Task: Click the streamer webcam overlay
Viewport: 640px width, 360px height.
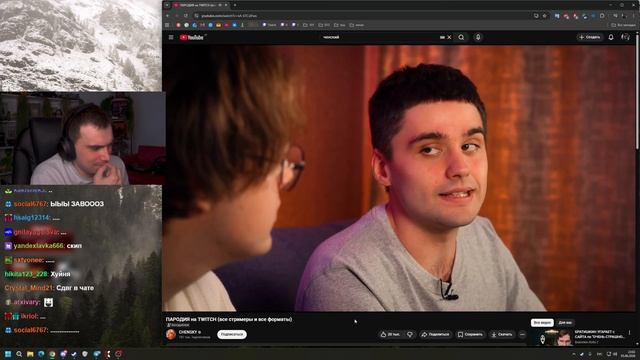Action: [x=82, y=138]
